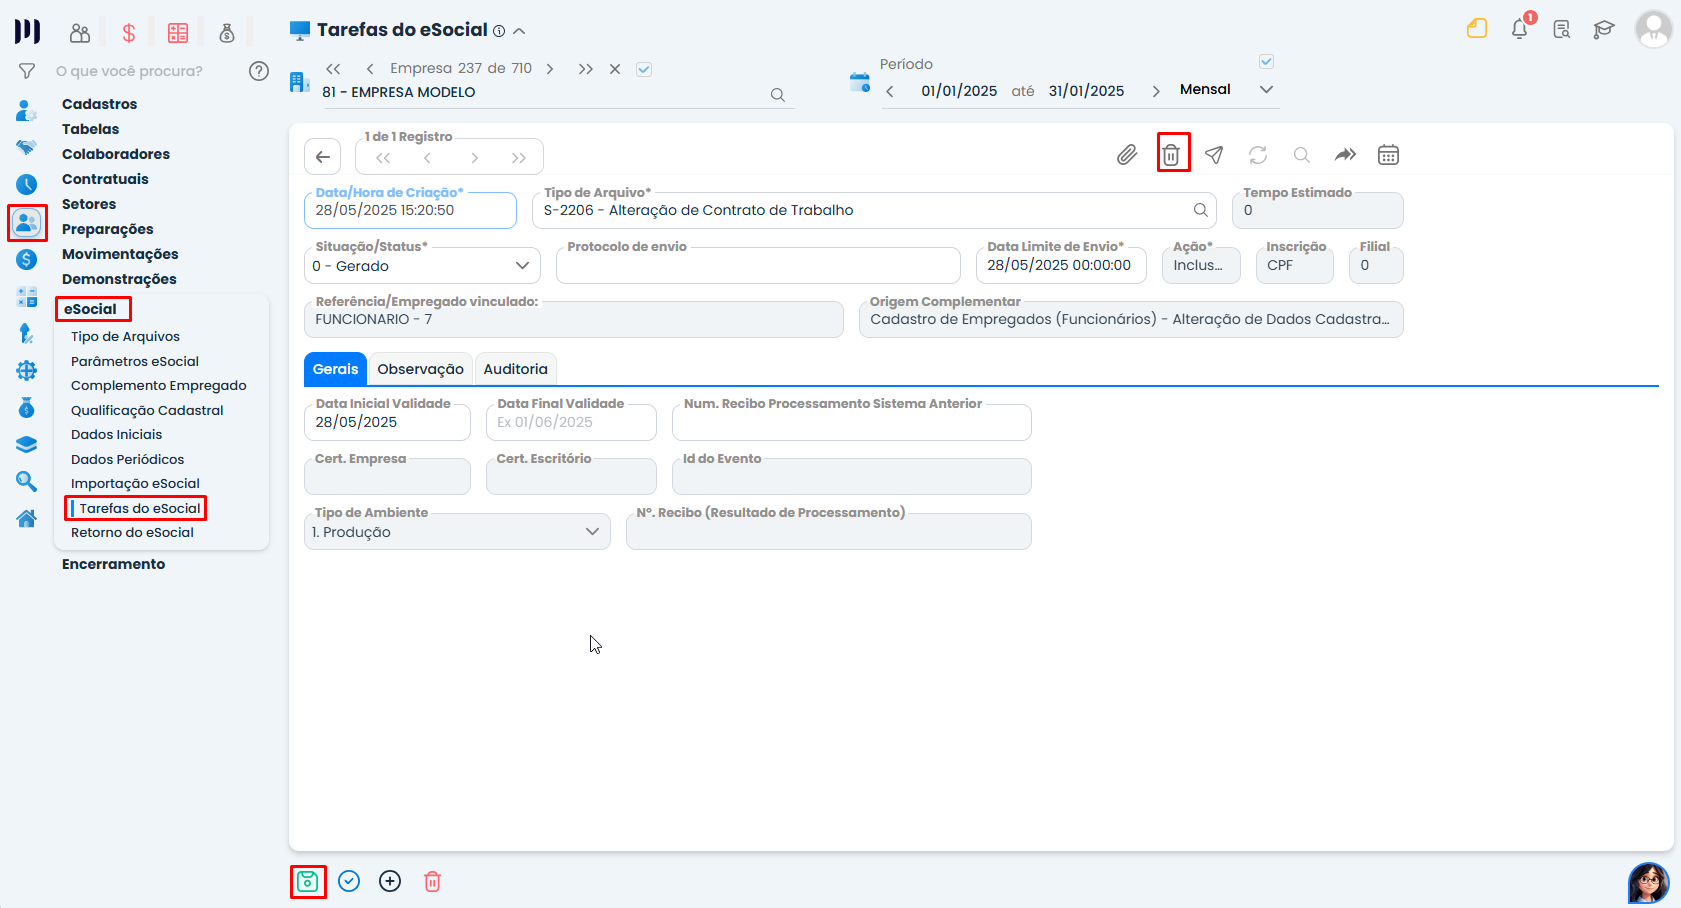This screenshot has width=1681, height=908.
Task: Switch to the Observação tab
Action: [420, 369]
